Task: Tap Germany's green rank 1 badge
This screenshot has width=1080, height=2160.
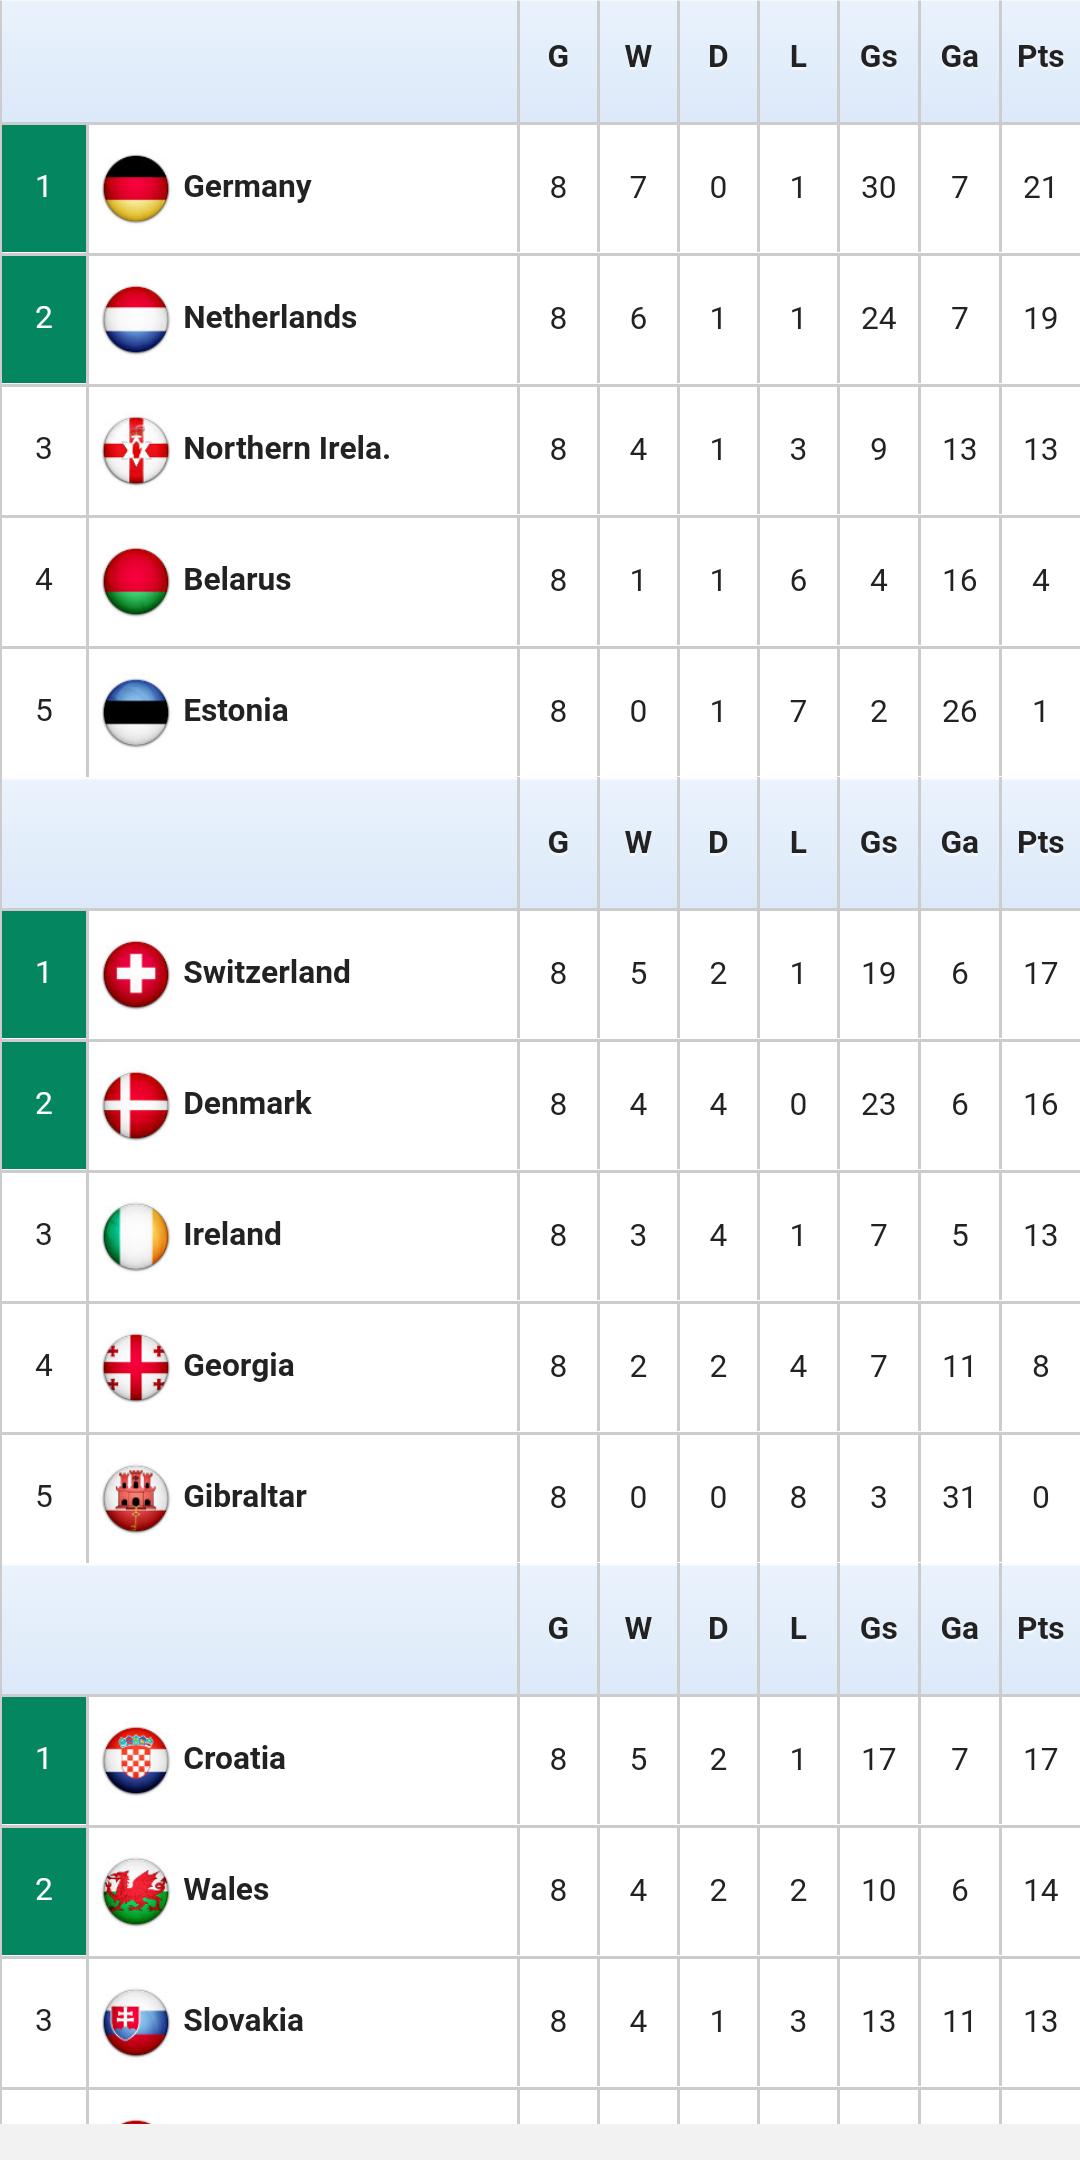Action: [44, 188]
